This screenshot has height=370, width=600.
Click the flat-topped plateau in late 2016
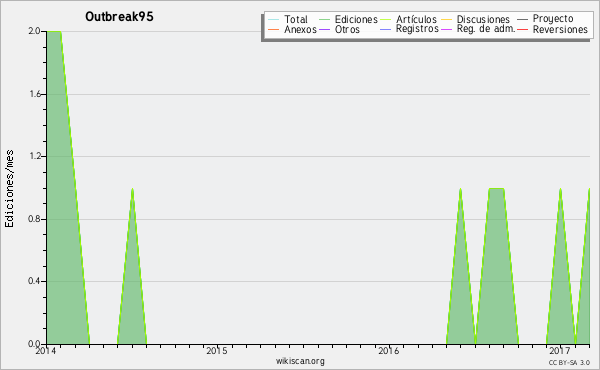[x=496, y=189]
